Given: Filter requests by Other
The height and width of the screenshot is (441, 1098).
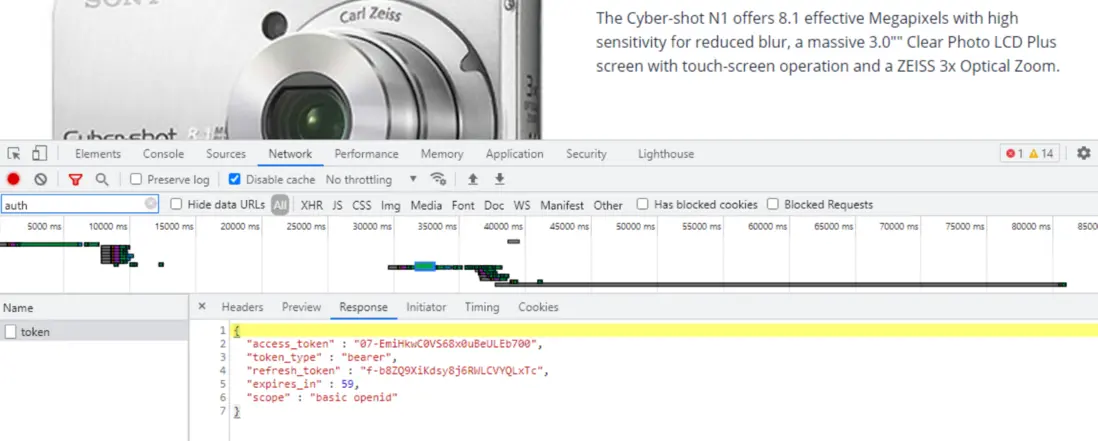Looking at the screenshot, I should 608,205.
